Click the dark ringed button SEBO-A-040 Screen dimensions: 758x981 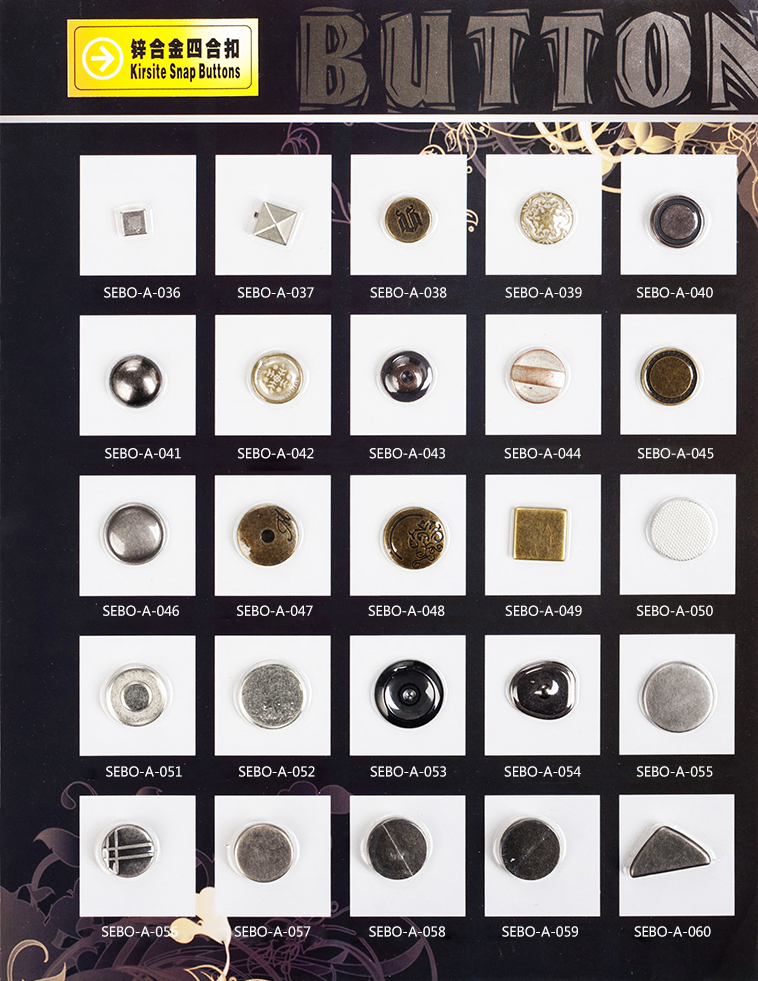677,220
